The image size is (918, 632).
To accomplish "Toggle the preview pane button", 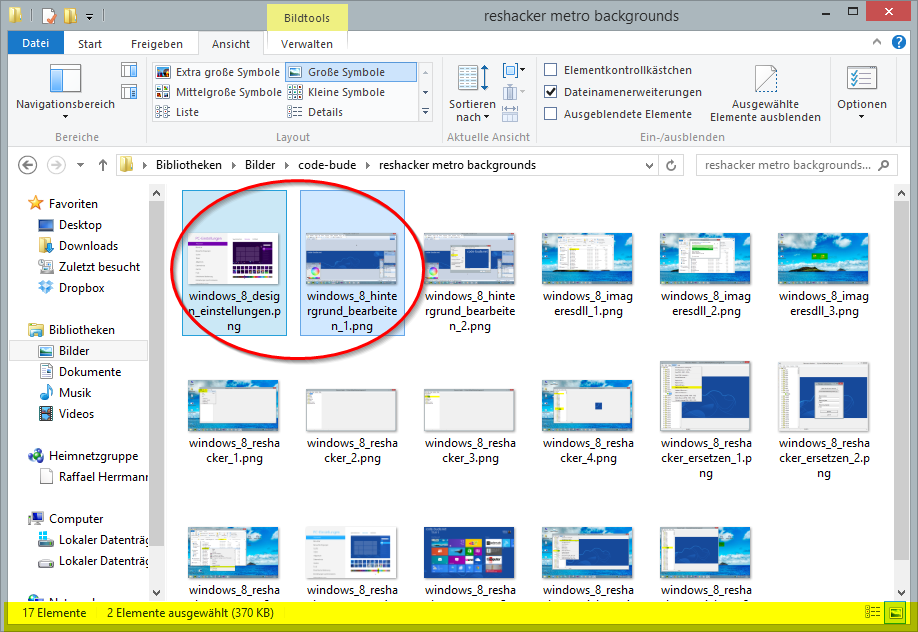I will click(129, 70).
